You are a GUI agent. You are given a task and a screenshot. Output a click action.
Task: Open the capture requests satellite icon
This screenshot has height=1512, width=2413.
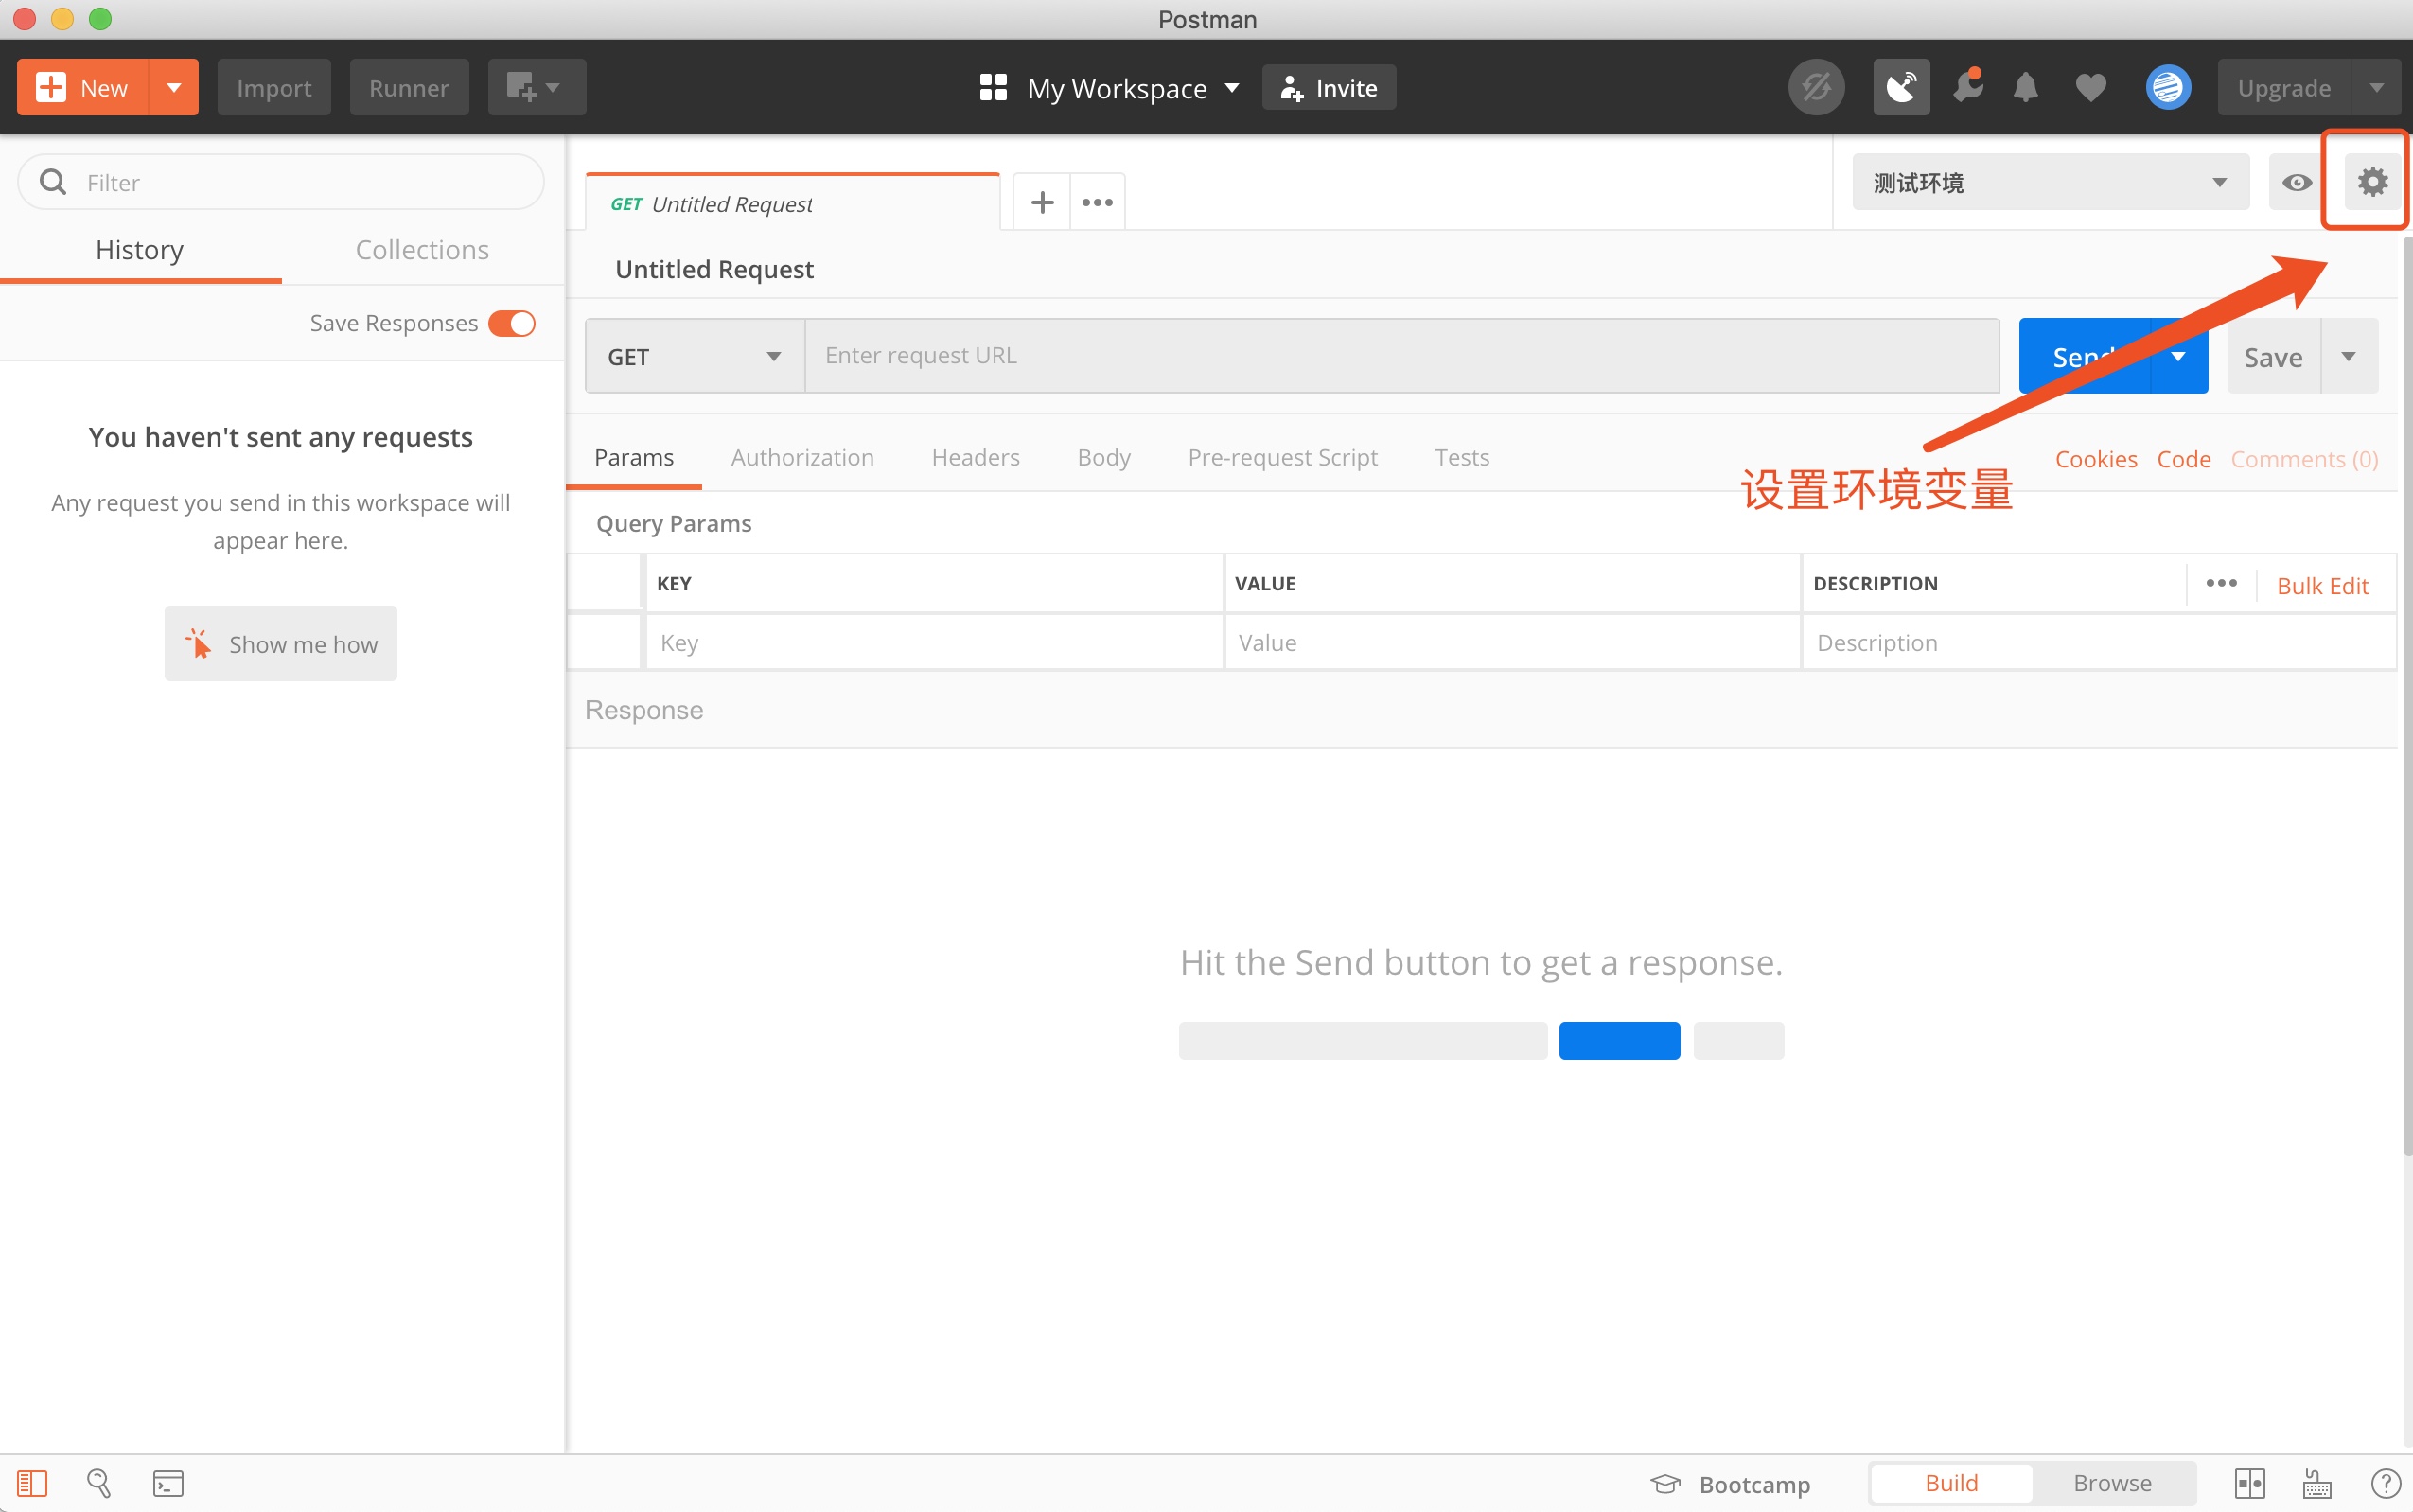(x=1901, y=87)
